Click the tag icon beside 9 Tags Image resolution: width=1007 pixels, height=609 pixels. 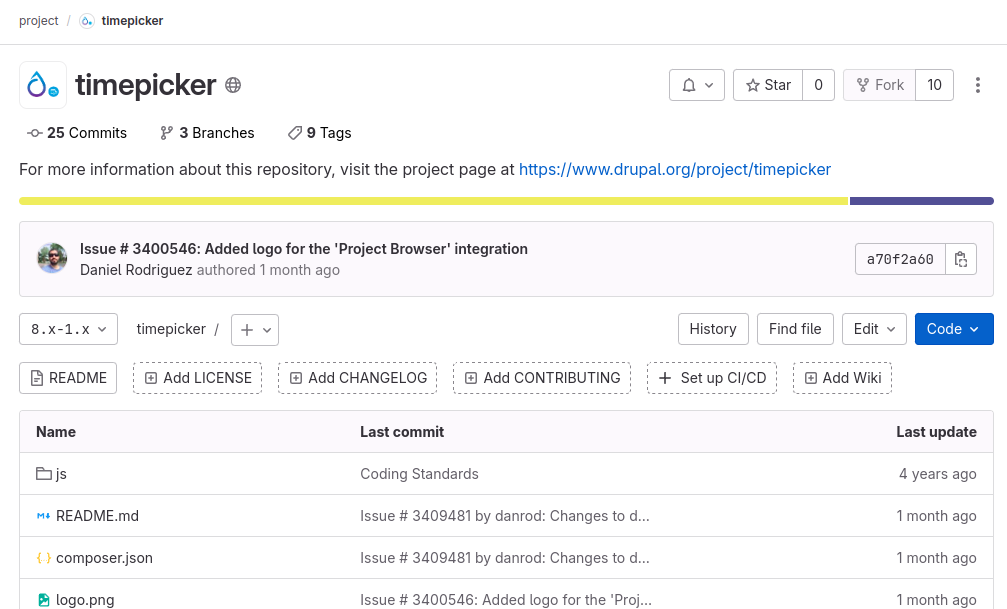point(295,133)
